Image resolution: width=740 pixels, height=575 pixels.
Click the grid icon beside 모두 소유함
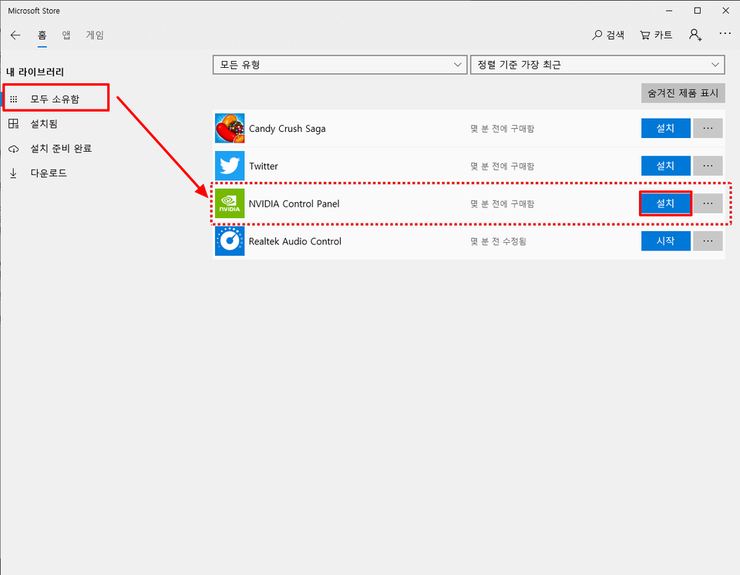click(14, 99)
